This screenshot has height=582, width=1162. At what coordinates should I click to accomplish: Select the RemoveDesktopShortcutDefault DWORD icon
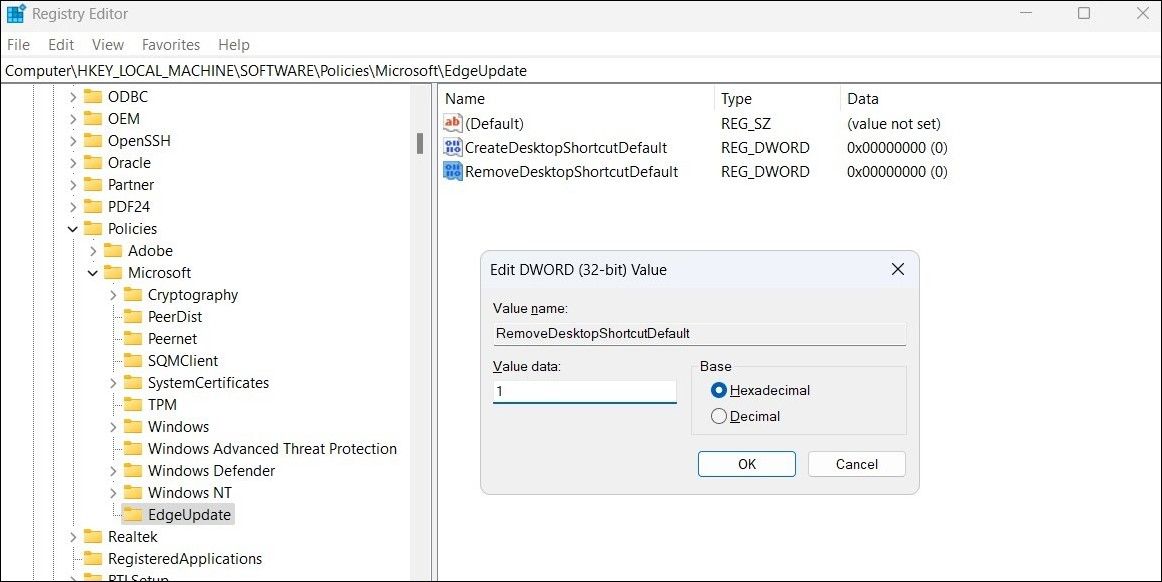[x=453, y=171]
